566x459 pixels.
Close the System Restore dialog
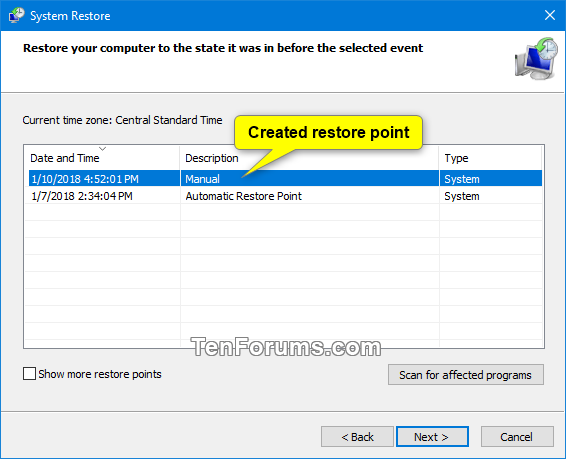(x=550, y=15)
